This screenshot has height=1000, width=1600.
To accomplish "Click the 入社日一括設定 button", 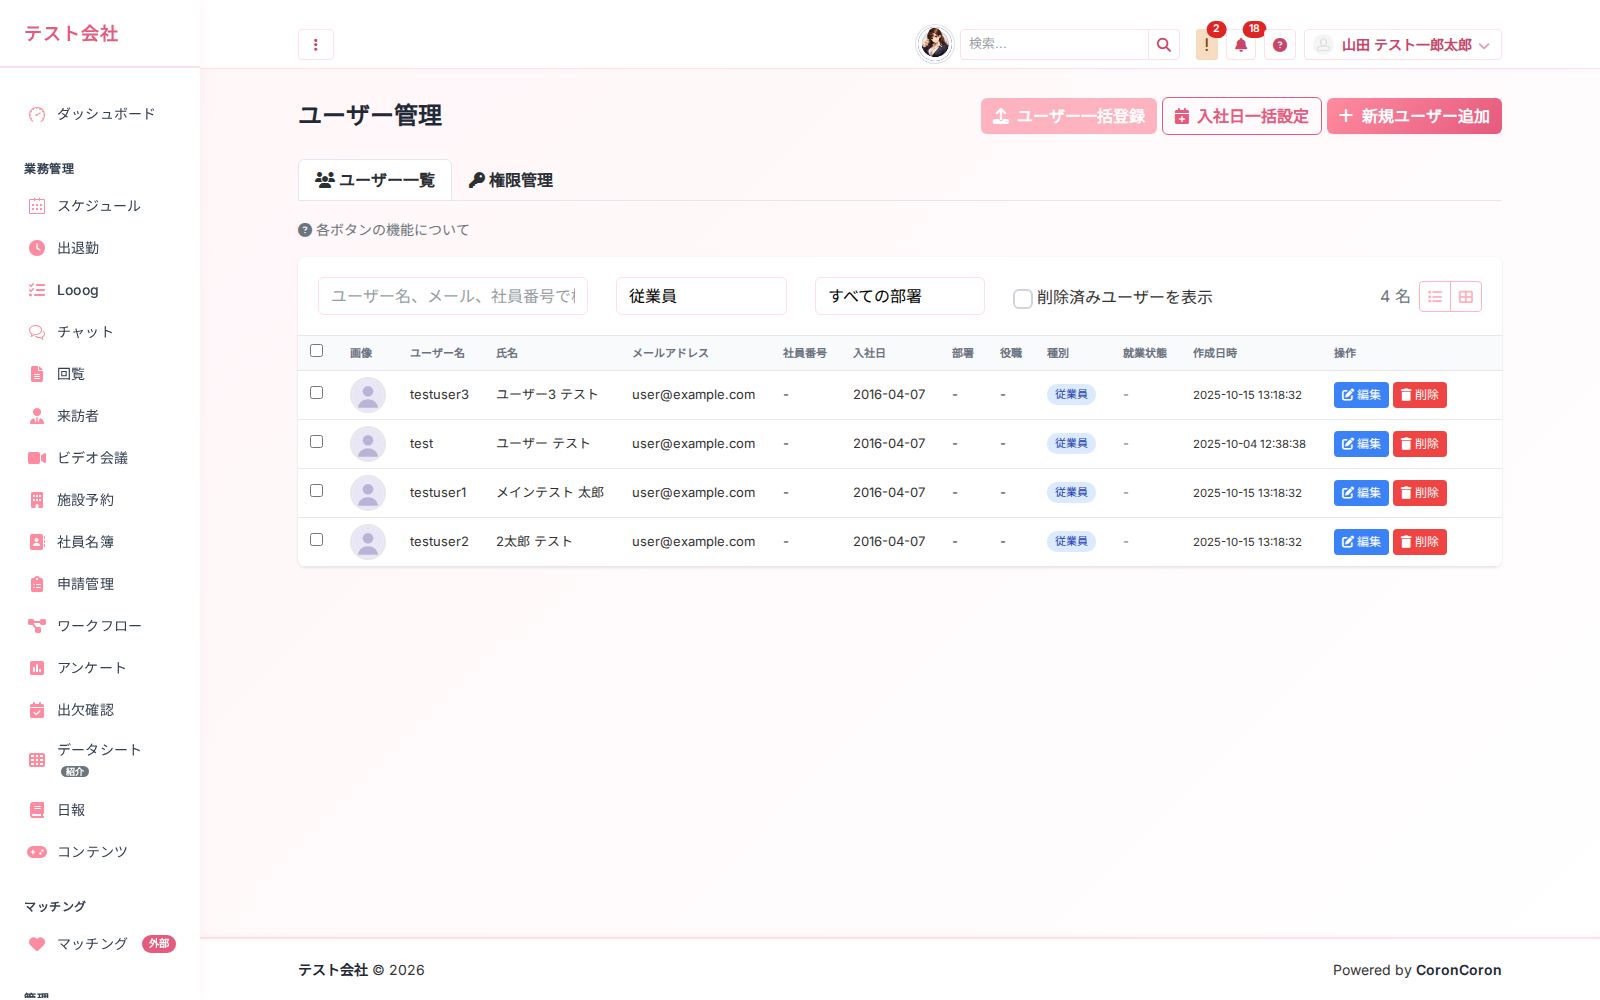I will pos(1242,116).
